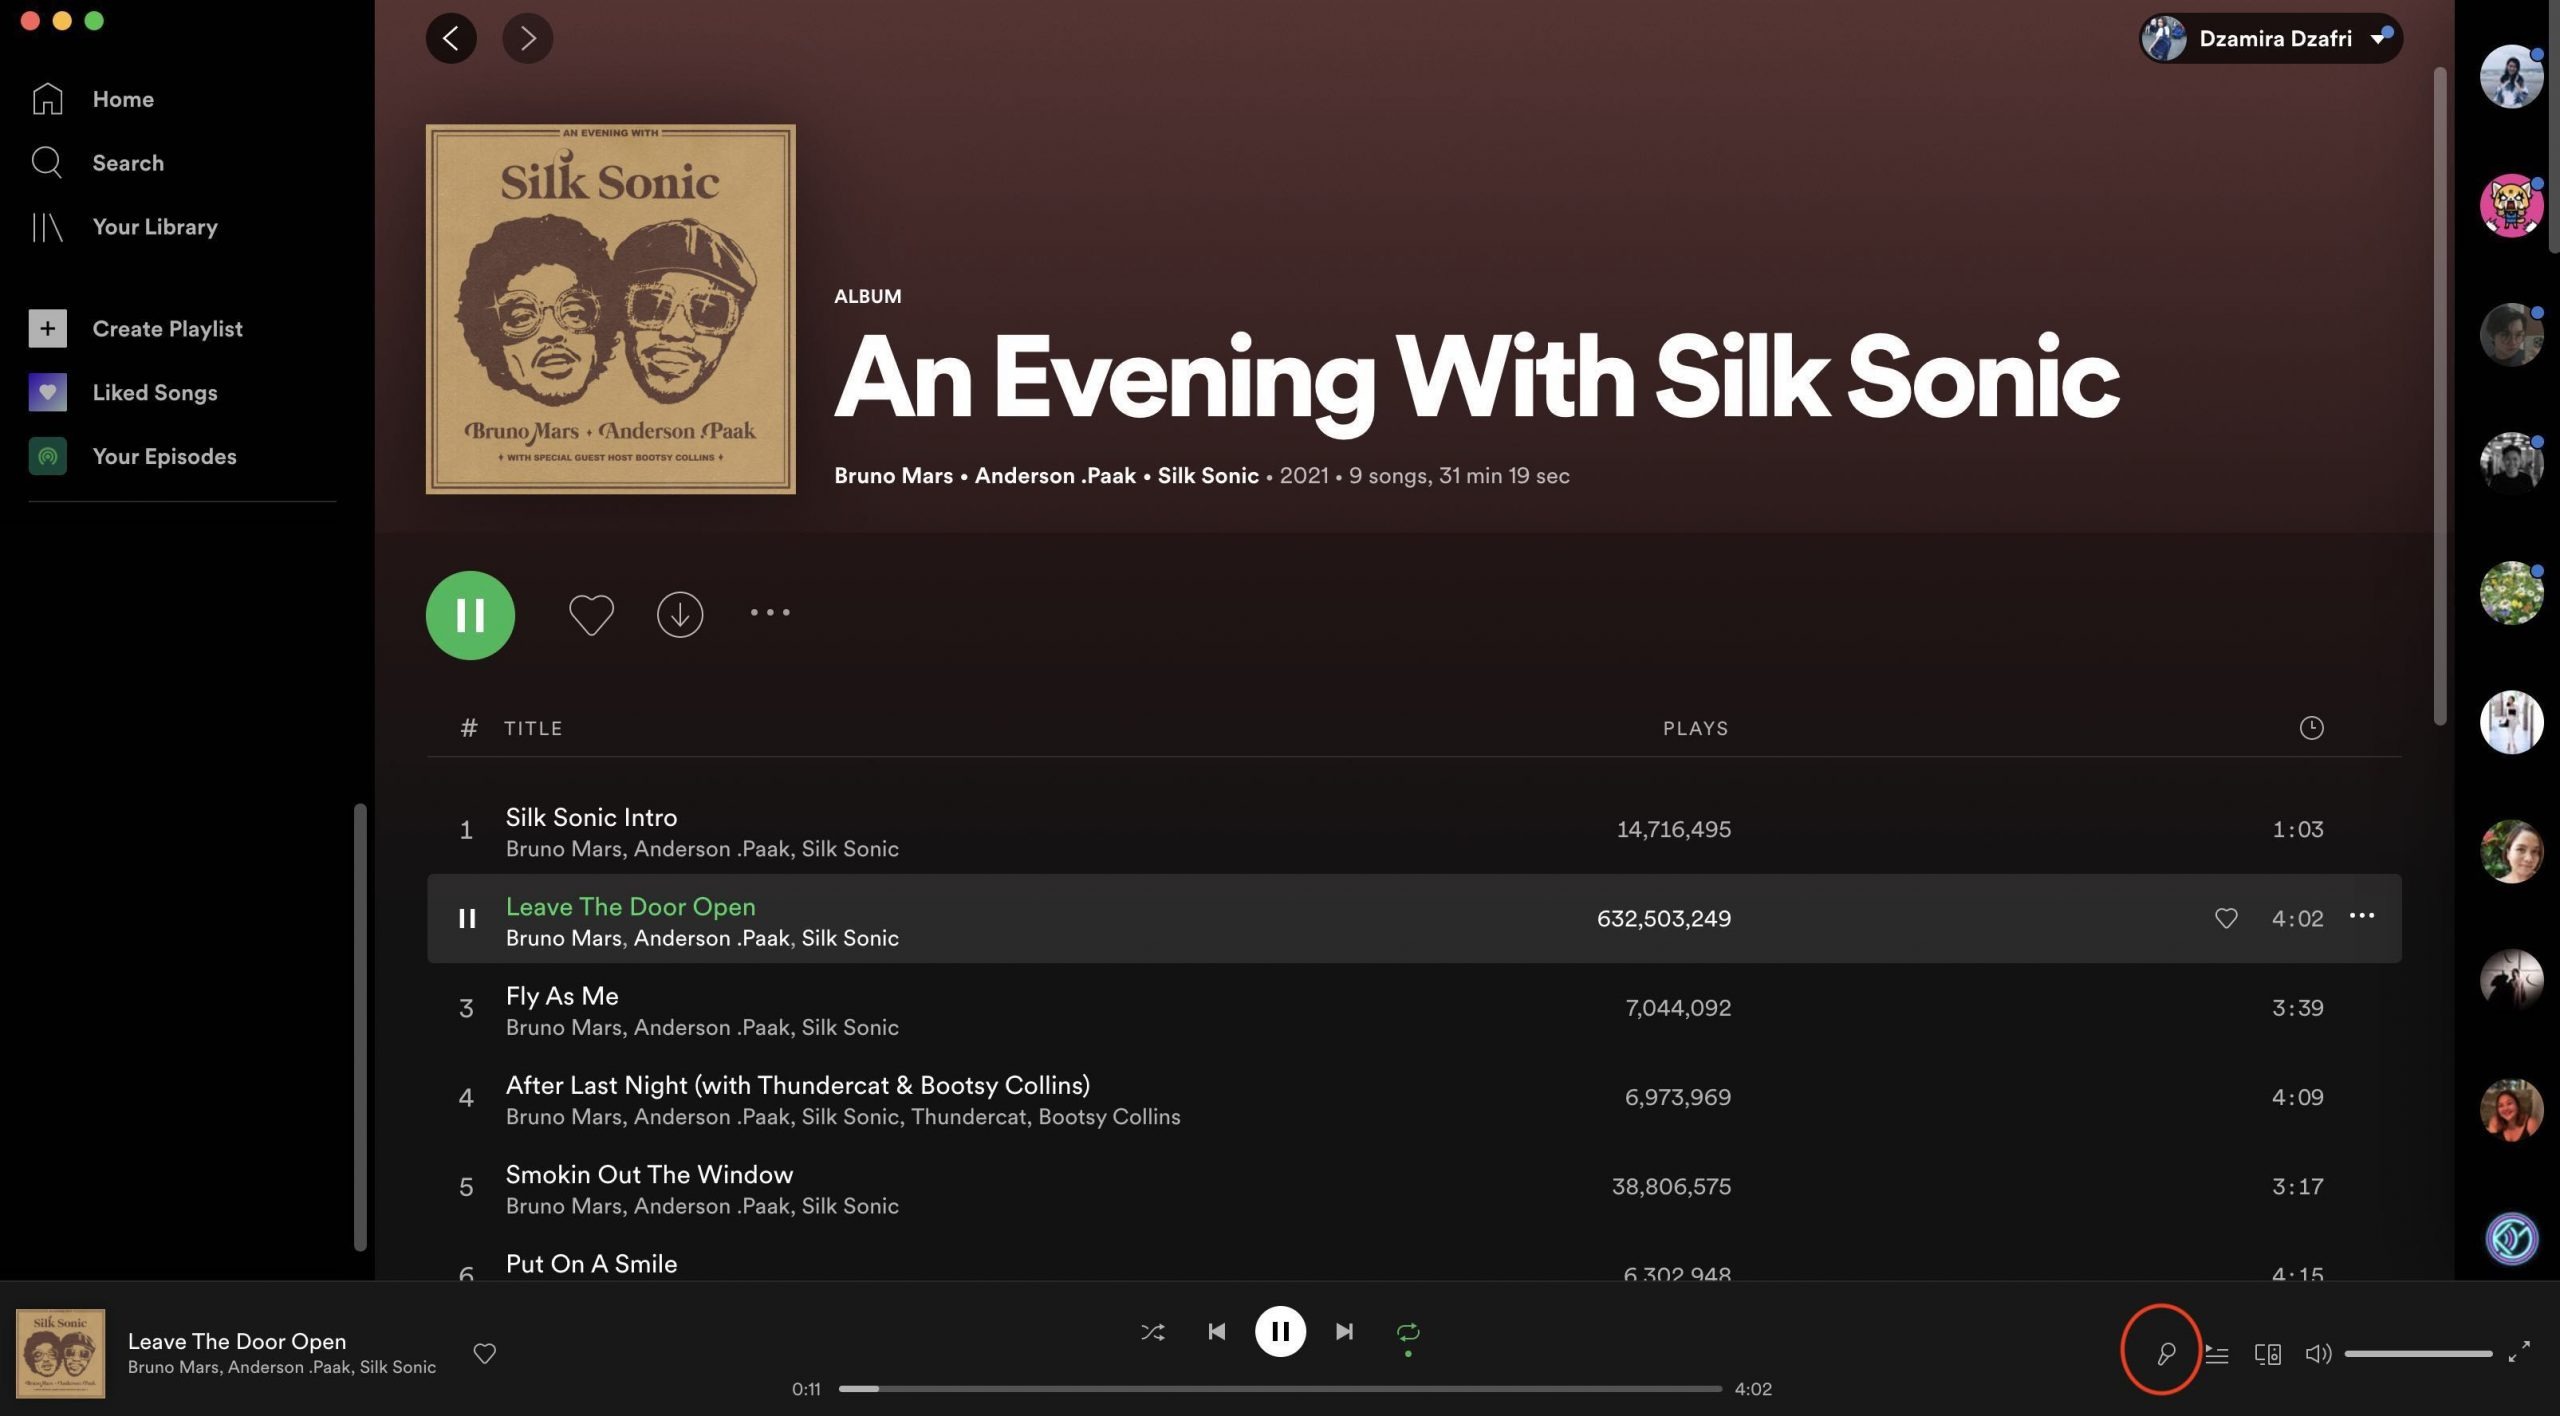Screen dimensions: 2560x1416
Task: Open the Dzamira Dzafri profile dropdown
Action: click(x=2270, y=38)
